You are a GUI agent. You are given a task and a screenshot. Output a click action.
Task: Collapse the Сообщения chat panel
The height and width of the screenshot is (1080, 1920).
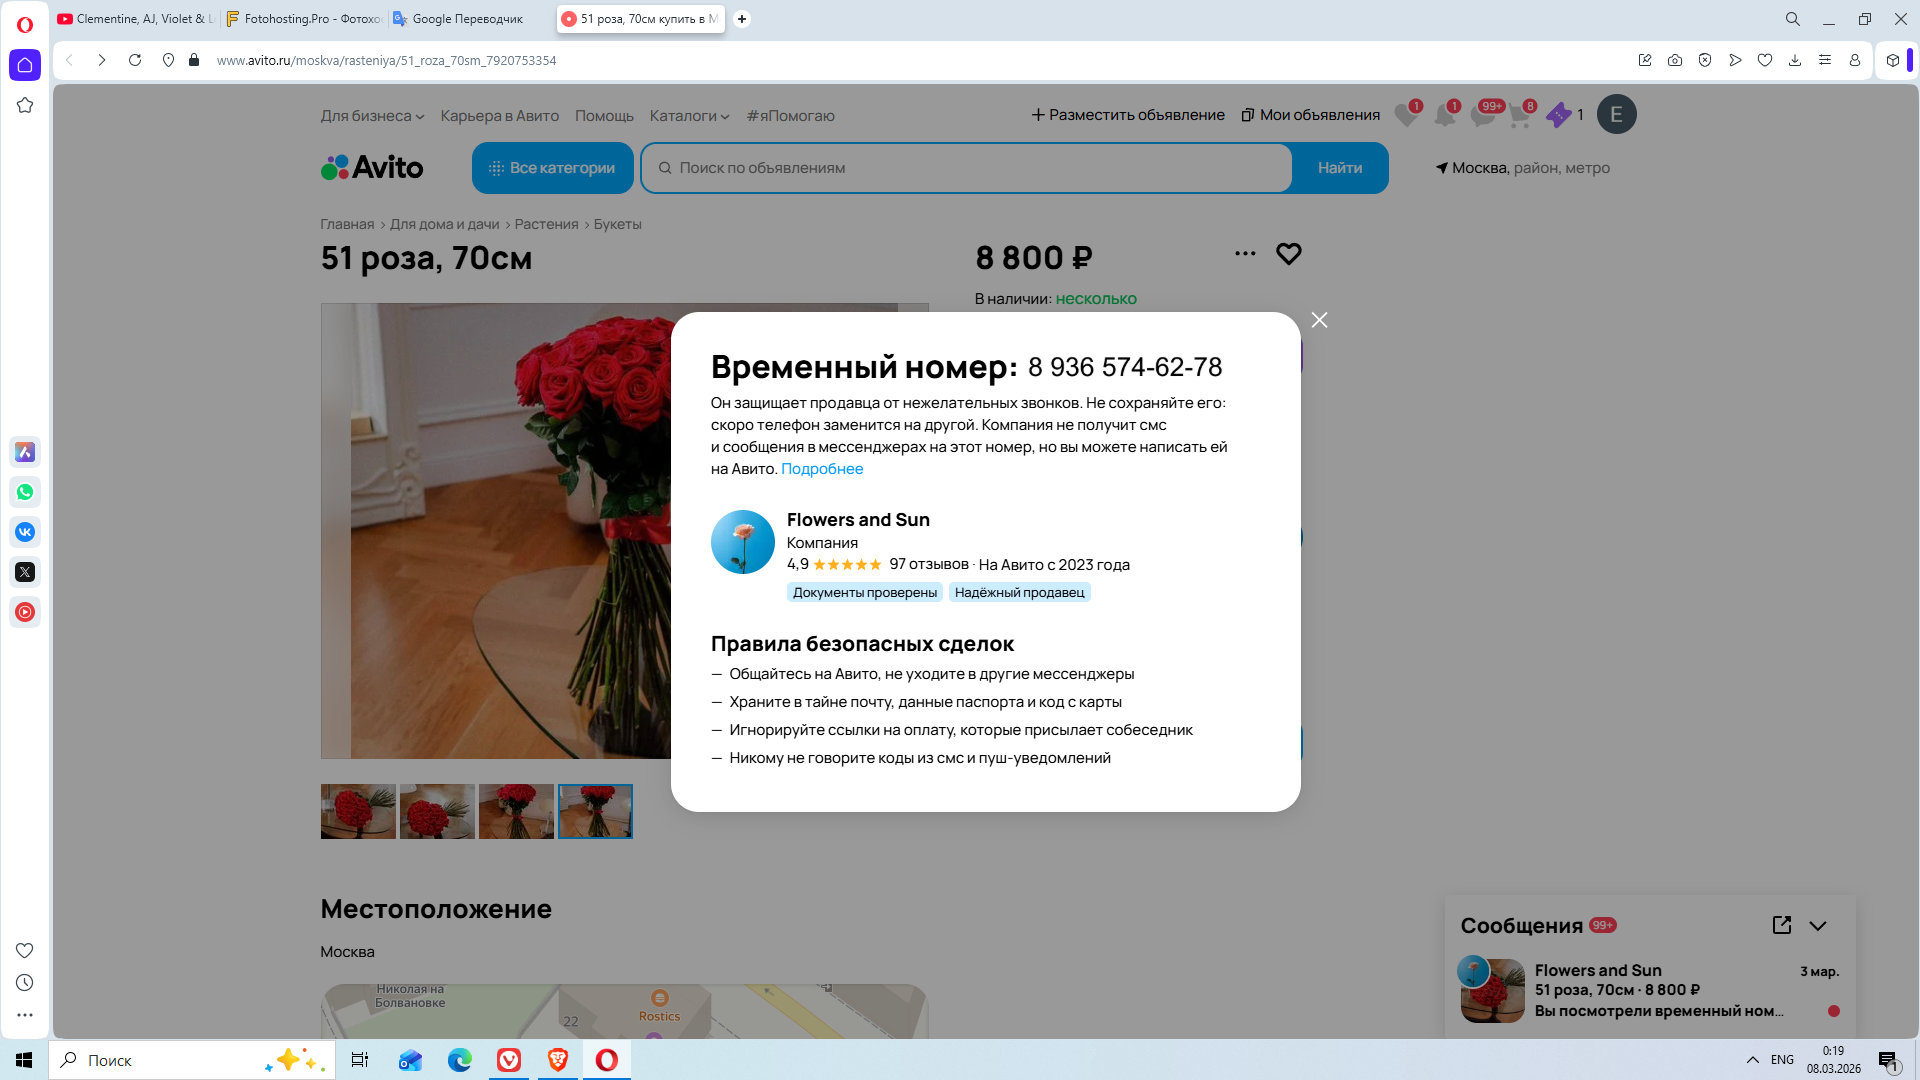tap(1818, 926)
